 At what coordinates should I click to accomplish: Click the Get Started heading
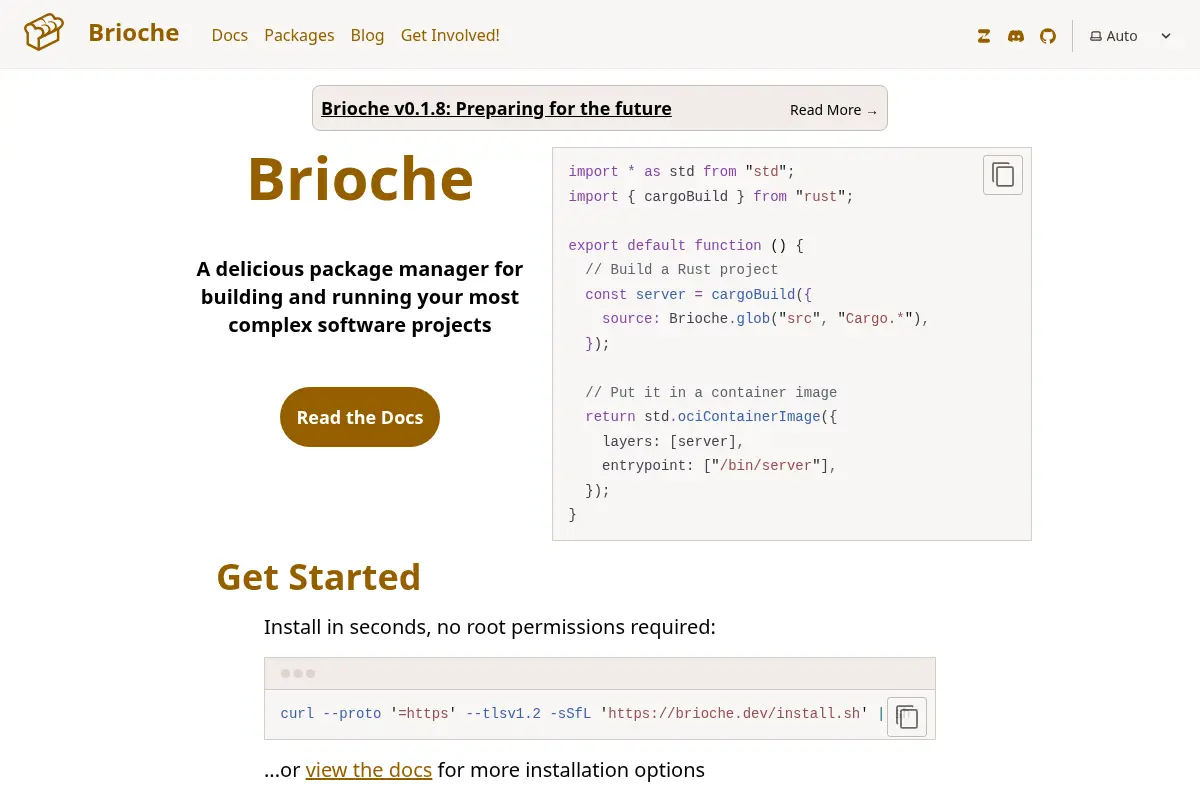tap(319, 577)
